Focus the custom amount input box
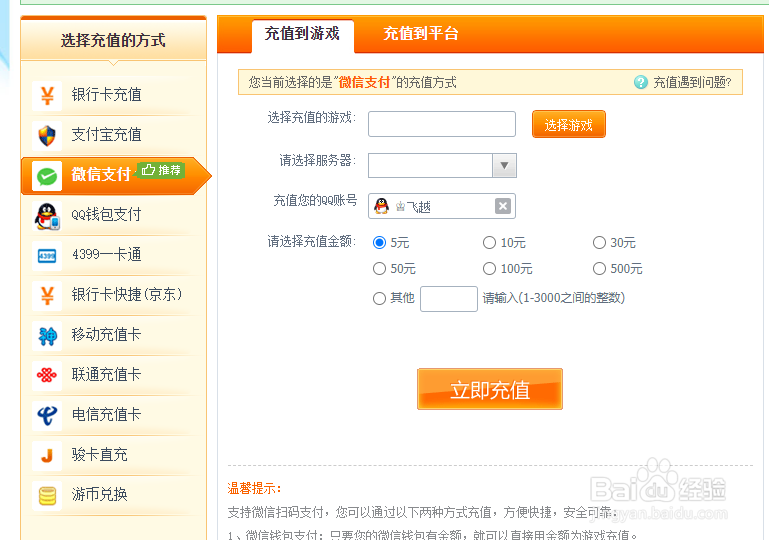Screen dimensions: 769x540 tap(449, 299)
